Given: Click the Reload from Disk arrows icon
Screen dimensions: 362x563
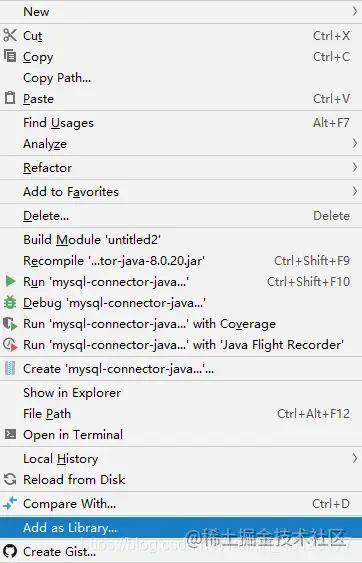Looking at the screenshot, I should coord(10,479).
